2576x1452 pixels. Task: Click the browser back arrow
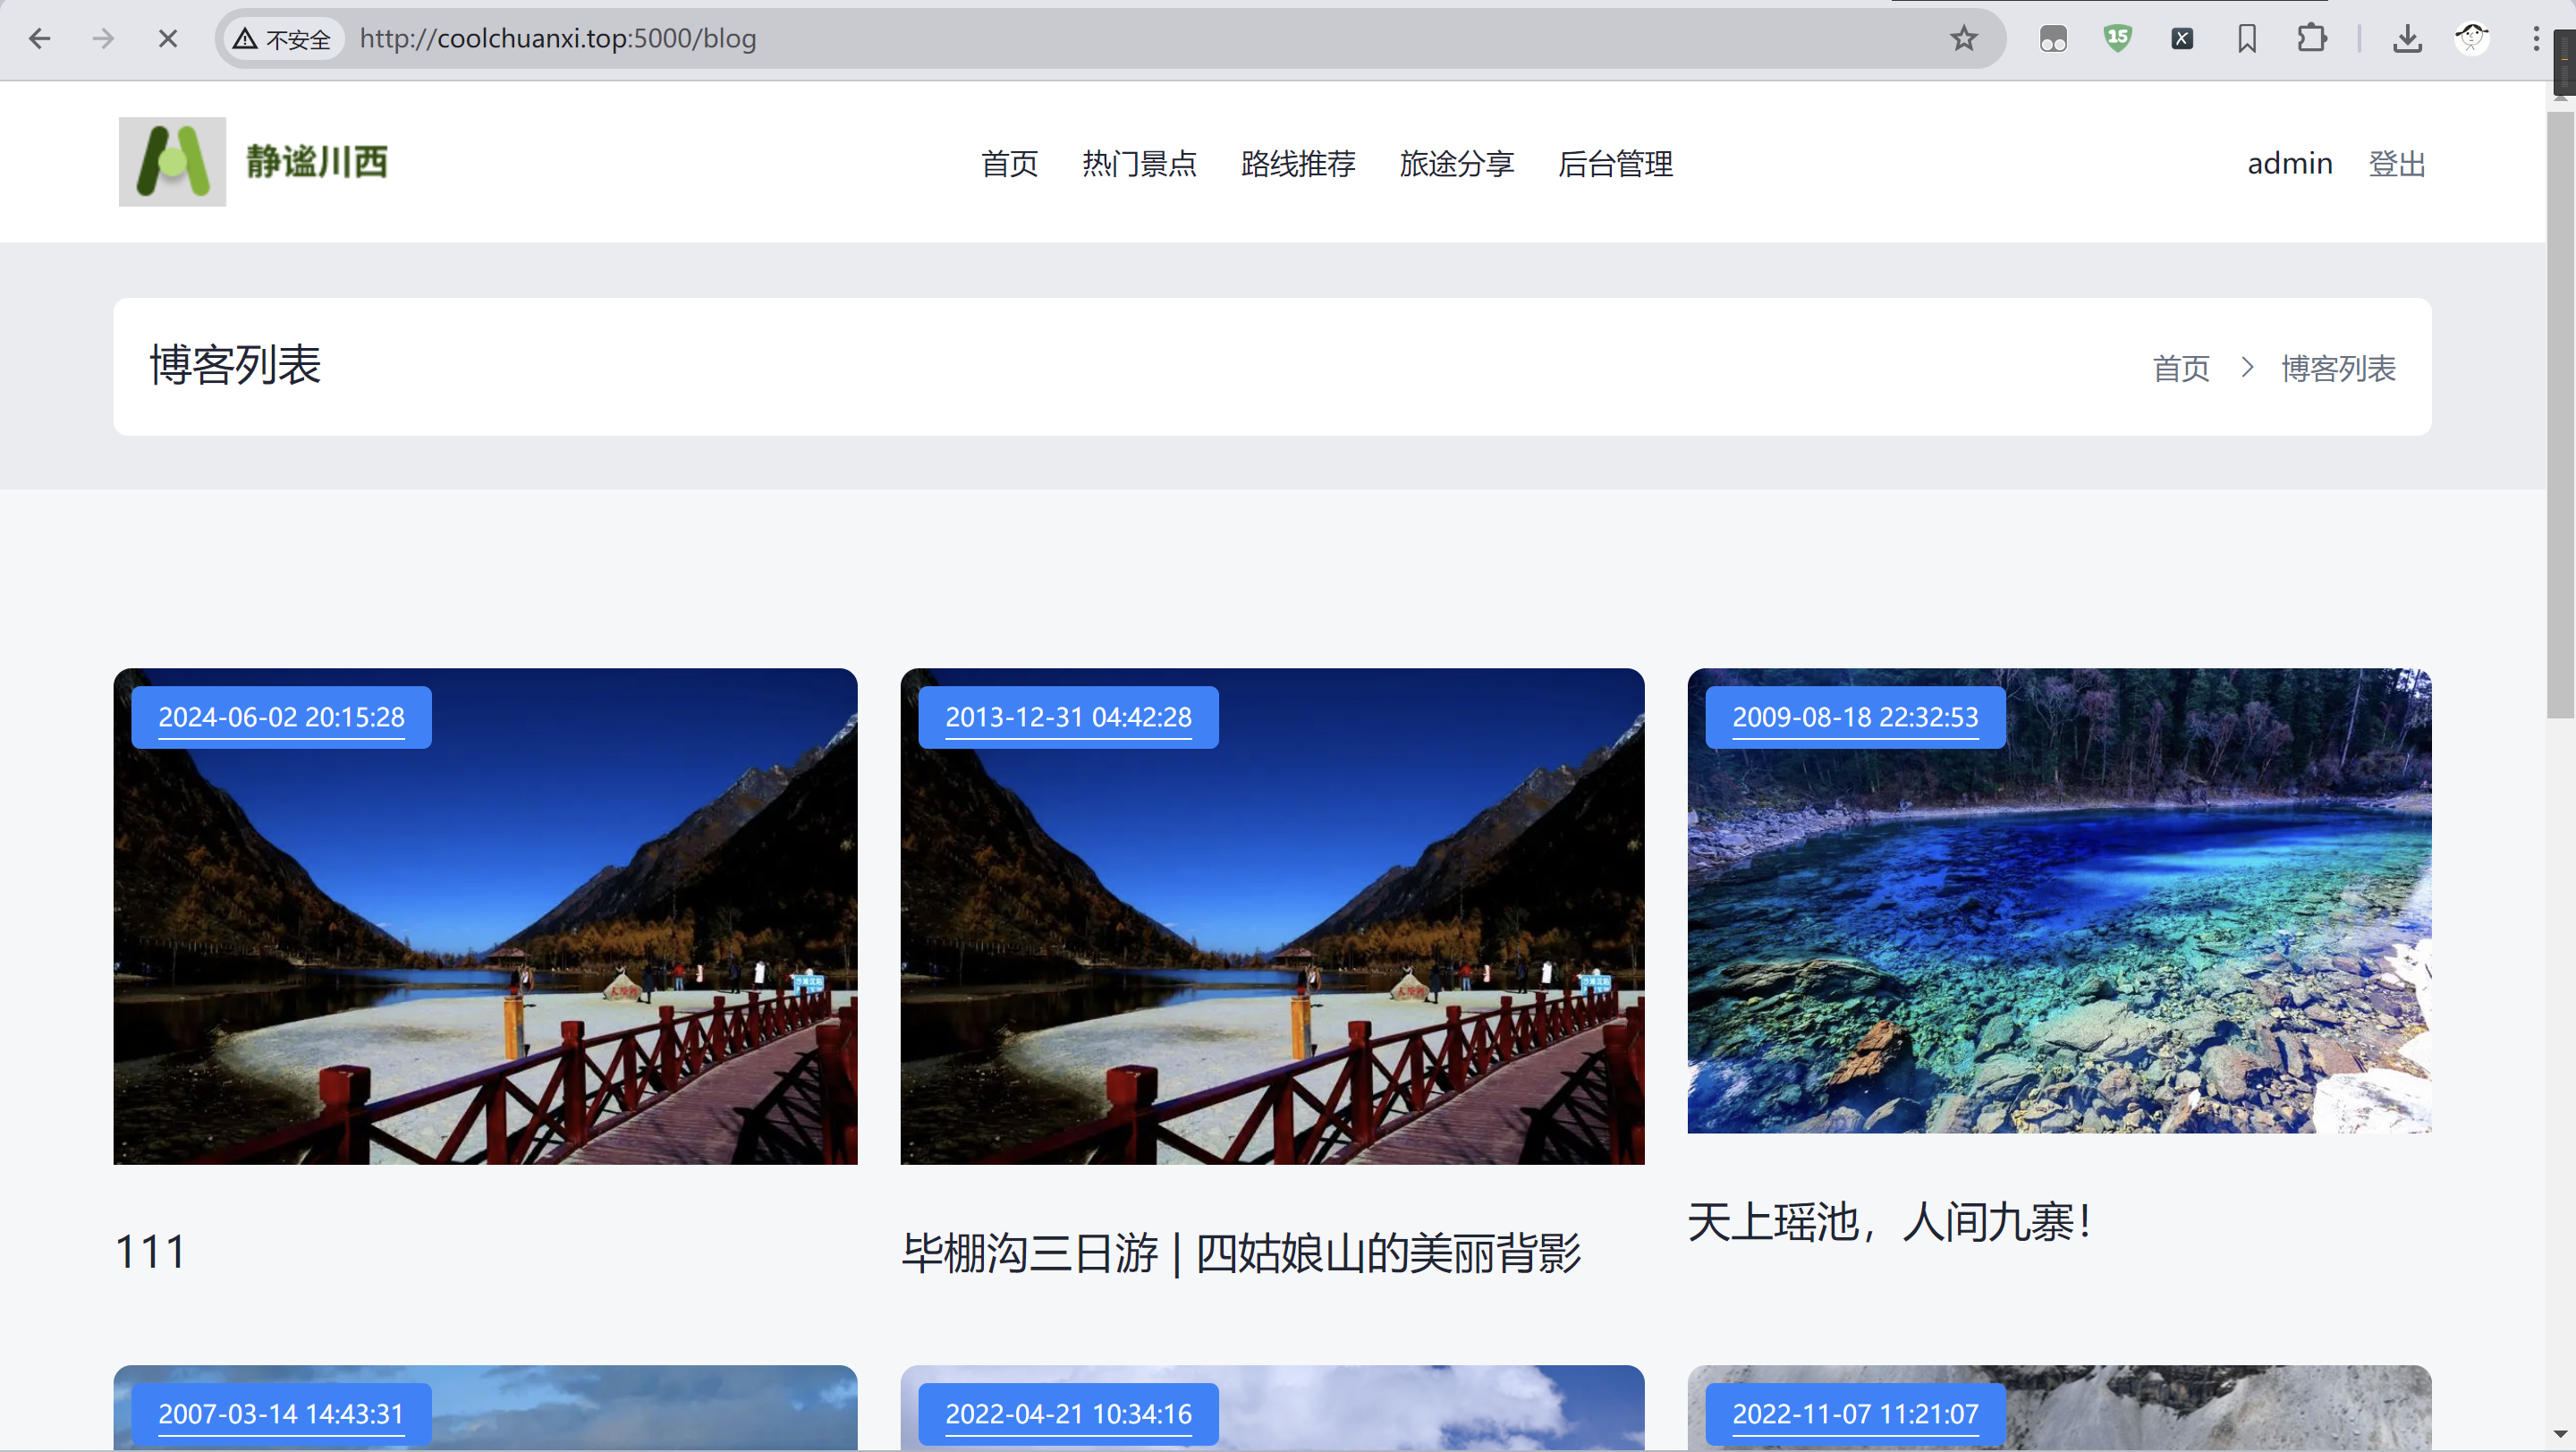39,39
